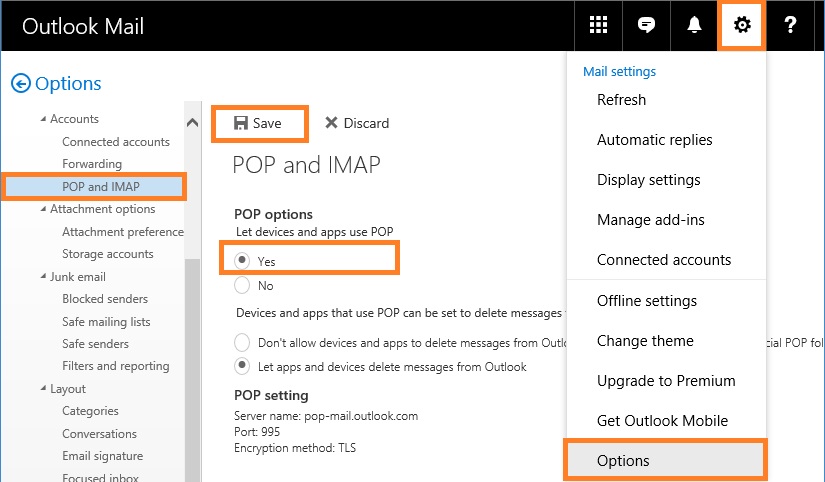Click the back arrow beside Options
This screenshot has height=482, width=825.
point(21,83)
